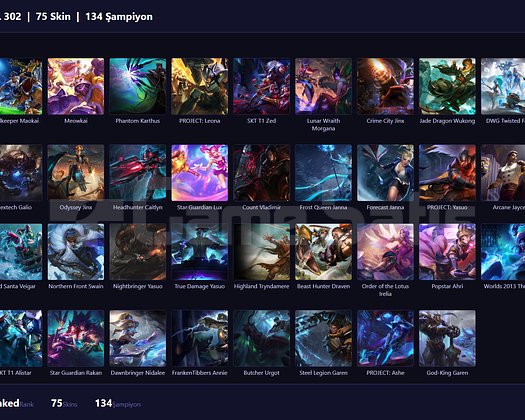The image size is (525, 420).
Task: Select the God-King Garen skin thumbnail
Action: click(447, 338)
